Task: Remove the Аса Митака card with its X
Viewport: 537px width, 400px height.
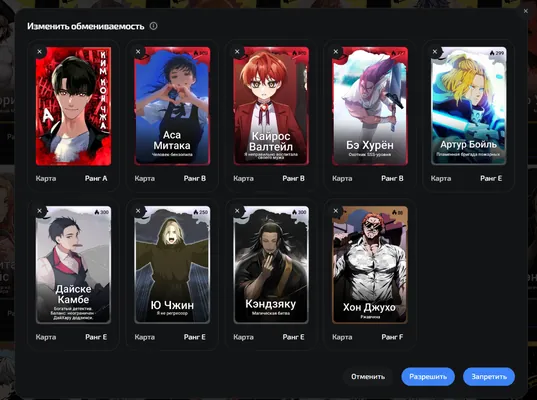Action: [138, 51]
